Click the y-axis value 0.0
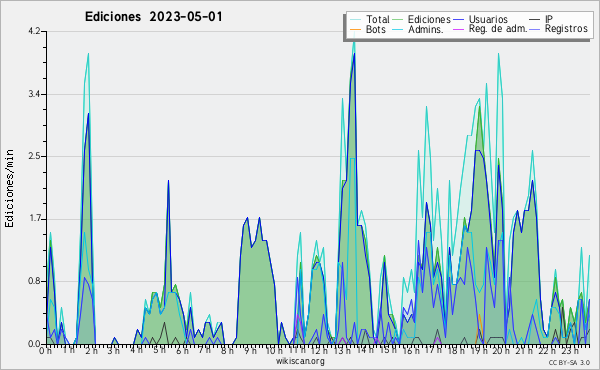Viewport: 600px width, 370px height. [34, 344]
